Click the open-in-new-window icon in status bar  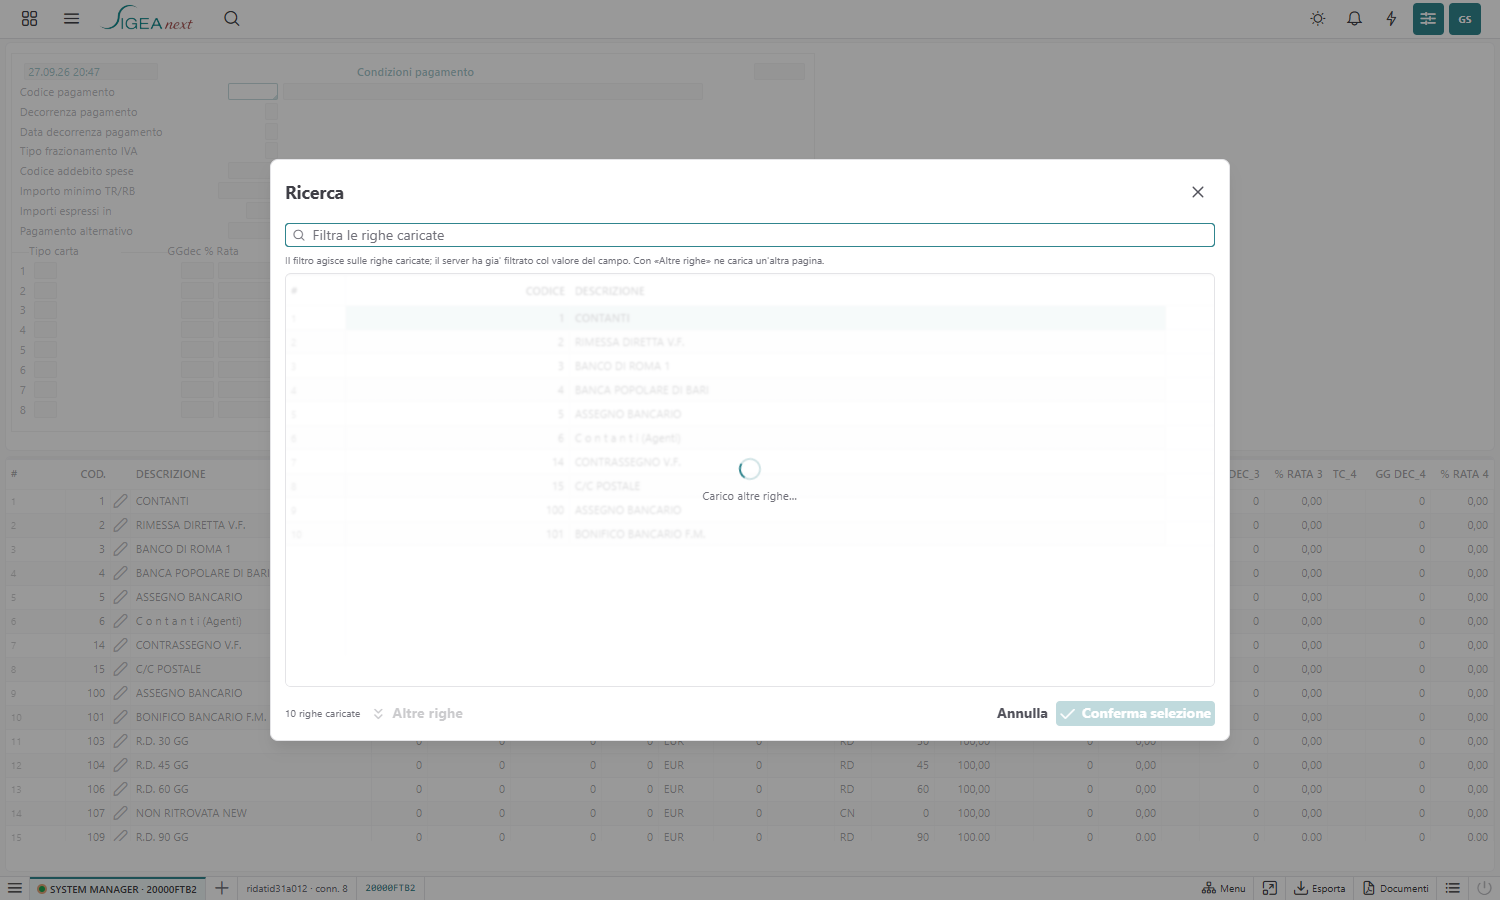tap(1270, 888)
